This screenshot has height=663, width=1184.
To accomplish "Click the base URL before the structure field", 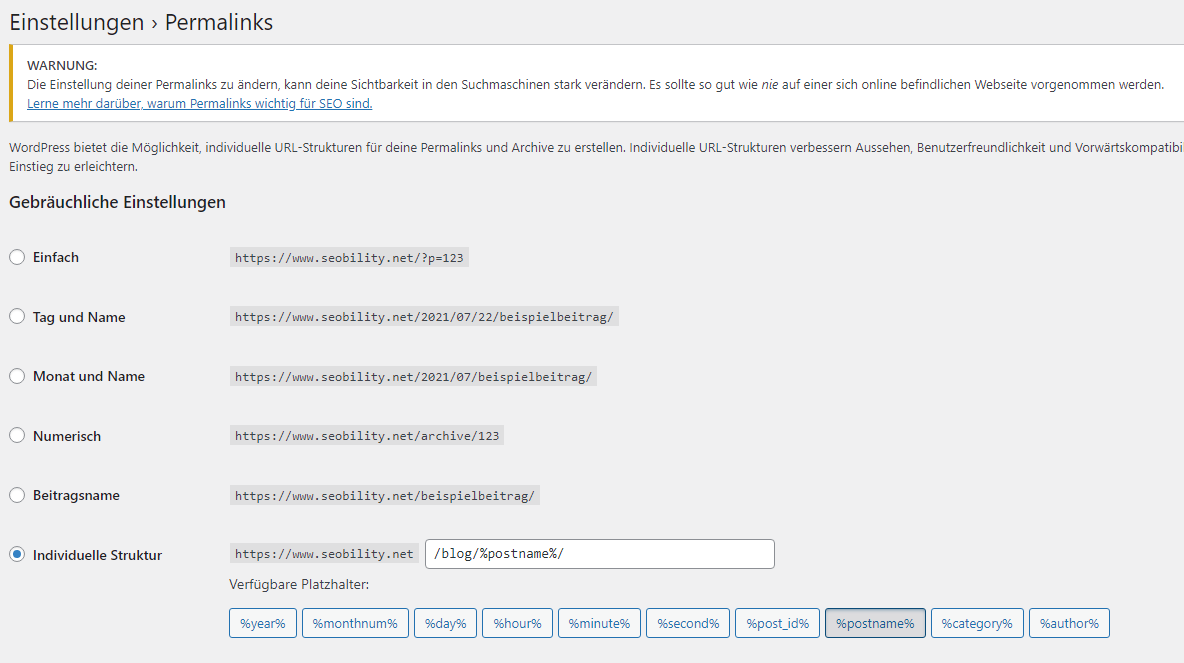I will point(324,554).
